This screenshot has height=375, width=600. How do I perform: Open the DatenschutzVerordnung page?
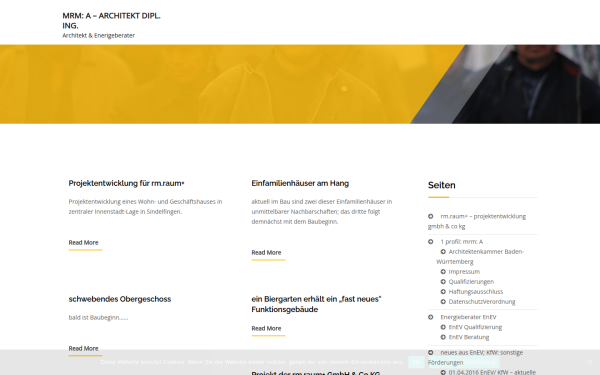pyautogui.click(x=482, y=302)
